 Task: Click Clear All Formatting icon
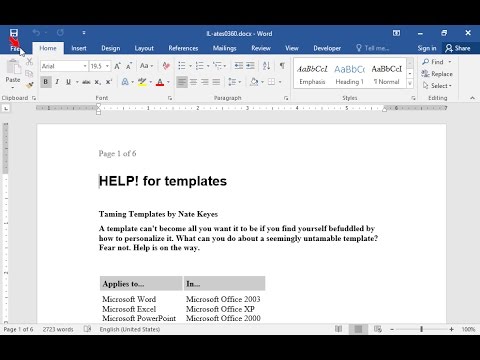[x=166, y=66]
